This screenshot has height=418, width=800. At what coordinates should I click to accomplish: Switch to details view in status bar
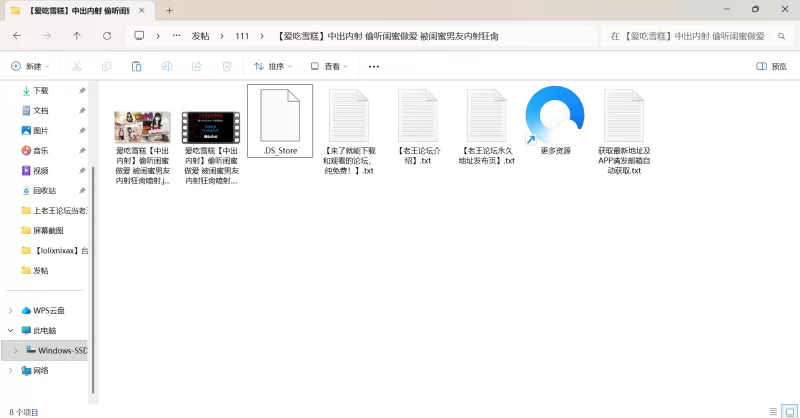[772, 411]
